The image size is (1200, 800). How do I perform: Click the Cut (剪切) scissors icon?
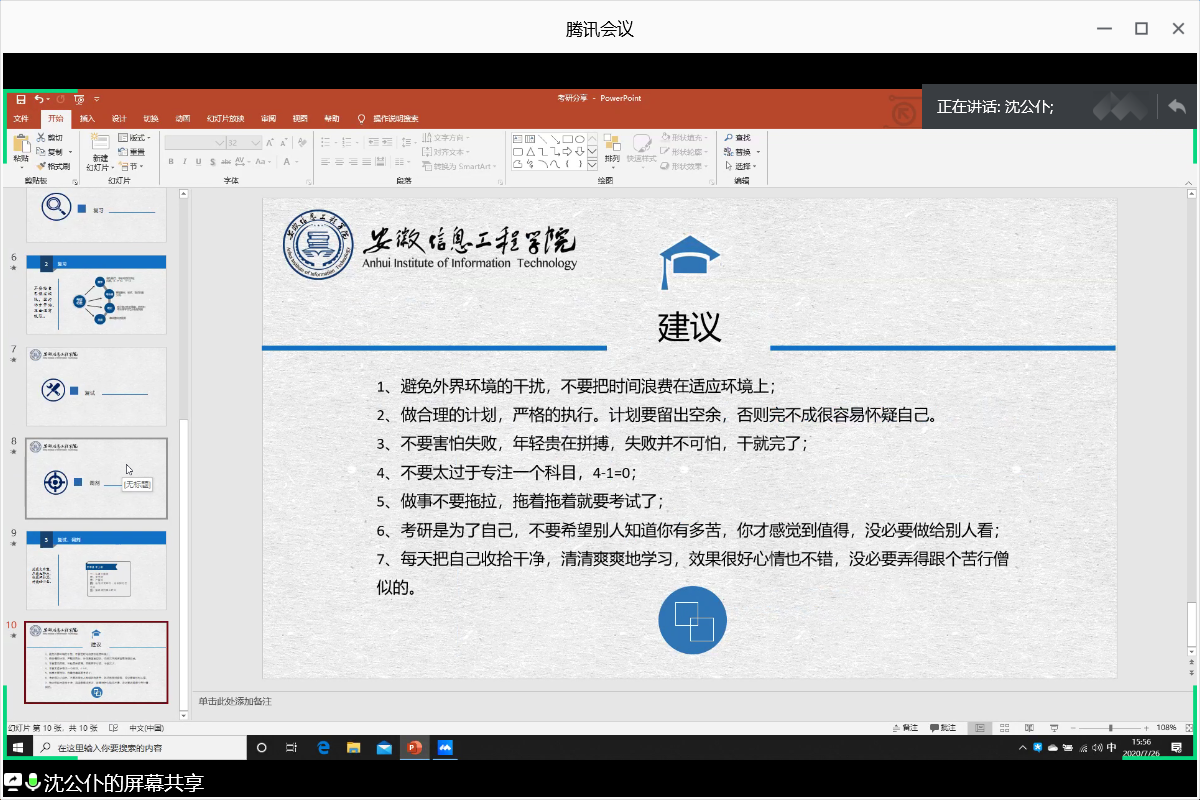tap(41, 137)
